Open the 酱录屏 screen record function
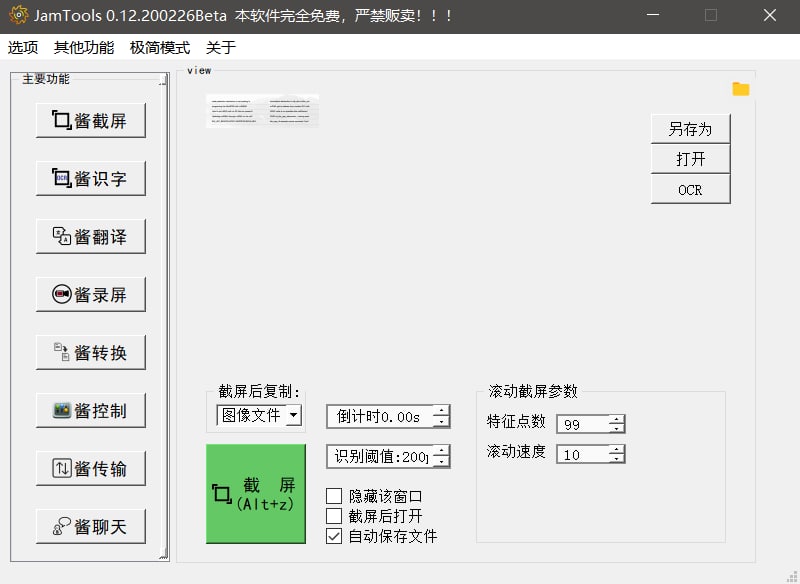 tap(91, 294)
